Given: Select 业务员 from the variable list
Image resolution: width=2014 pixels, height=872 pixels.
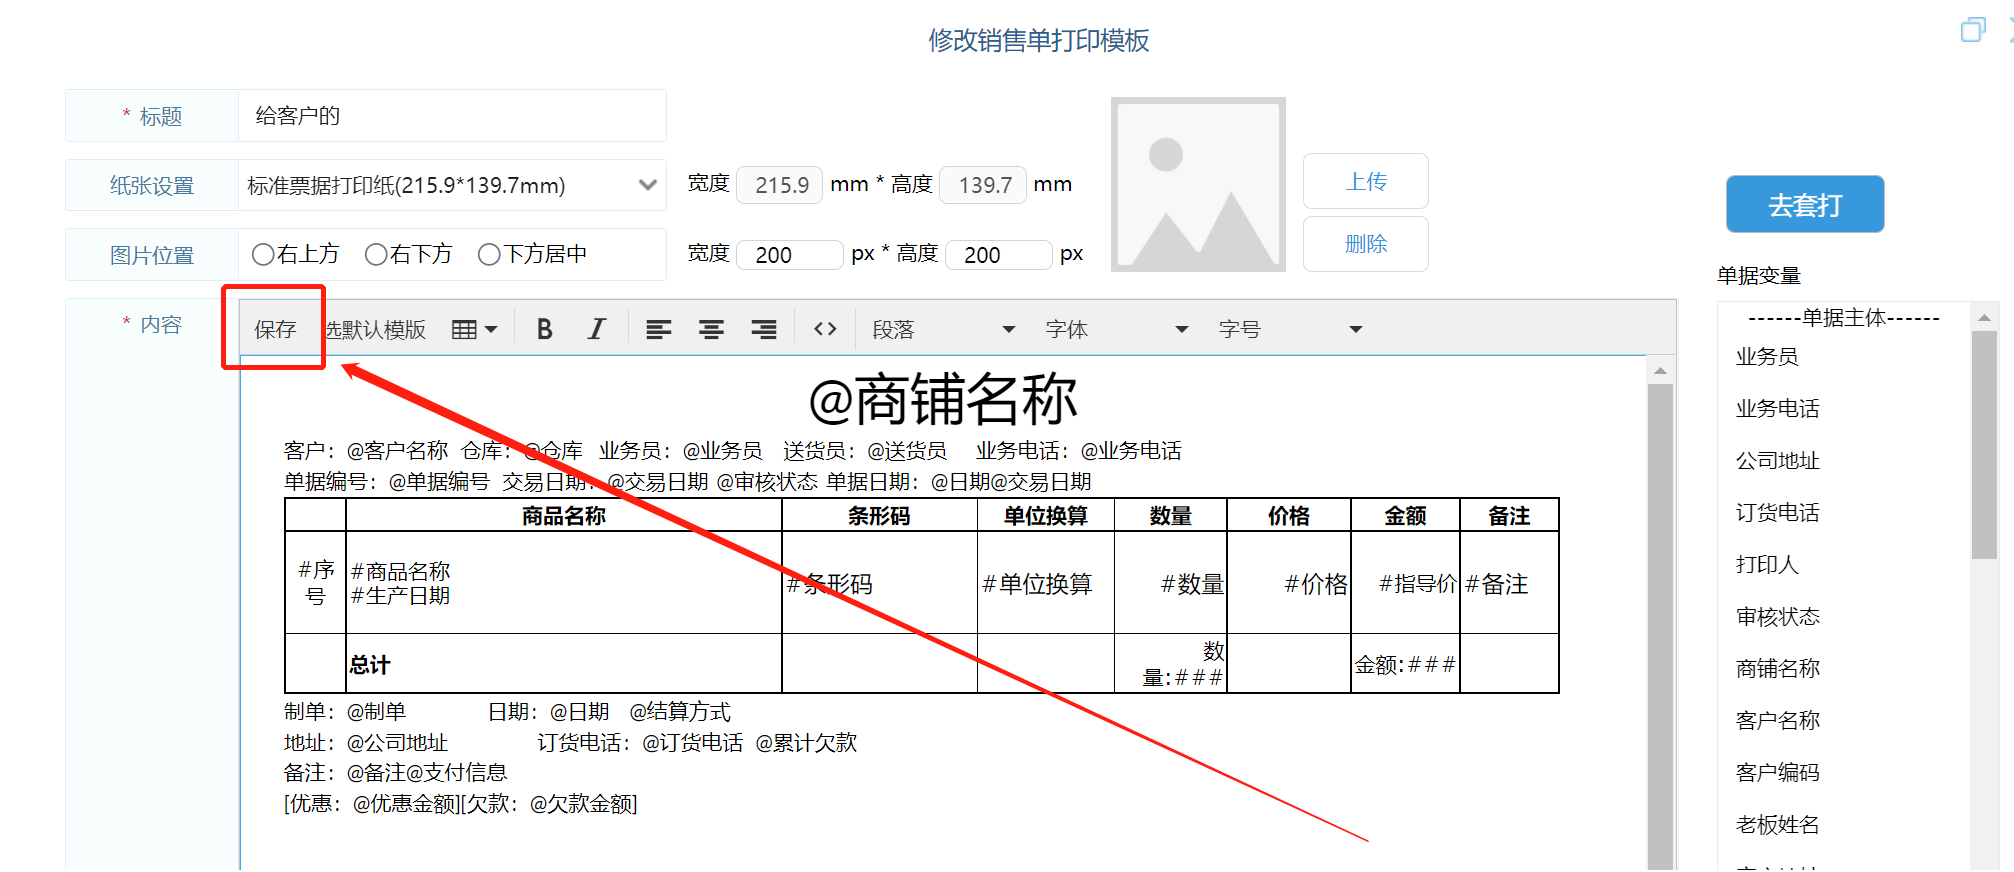Looking at the screenshot, I should point(1767,357).
